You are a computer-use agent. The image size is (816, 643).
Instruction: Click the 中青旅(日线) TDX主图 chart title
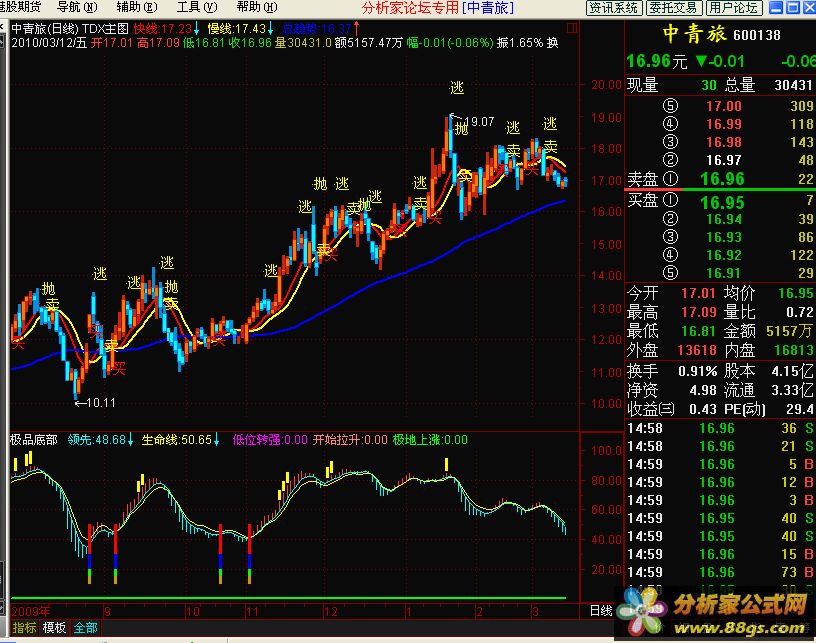coord(70,29)
